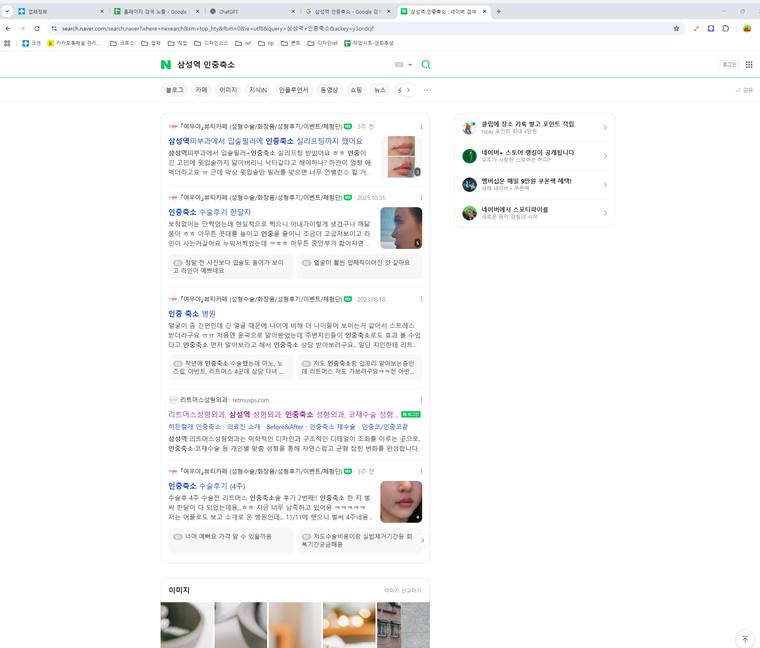The width and height of the screenshot is (760, 648).
Task: Select the 인플루언서 search tab
Action: (293, 90)
